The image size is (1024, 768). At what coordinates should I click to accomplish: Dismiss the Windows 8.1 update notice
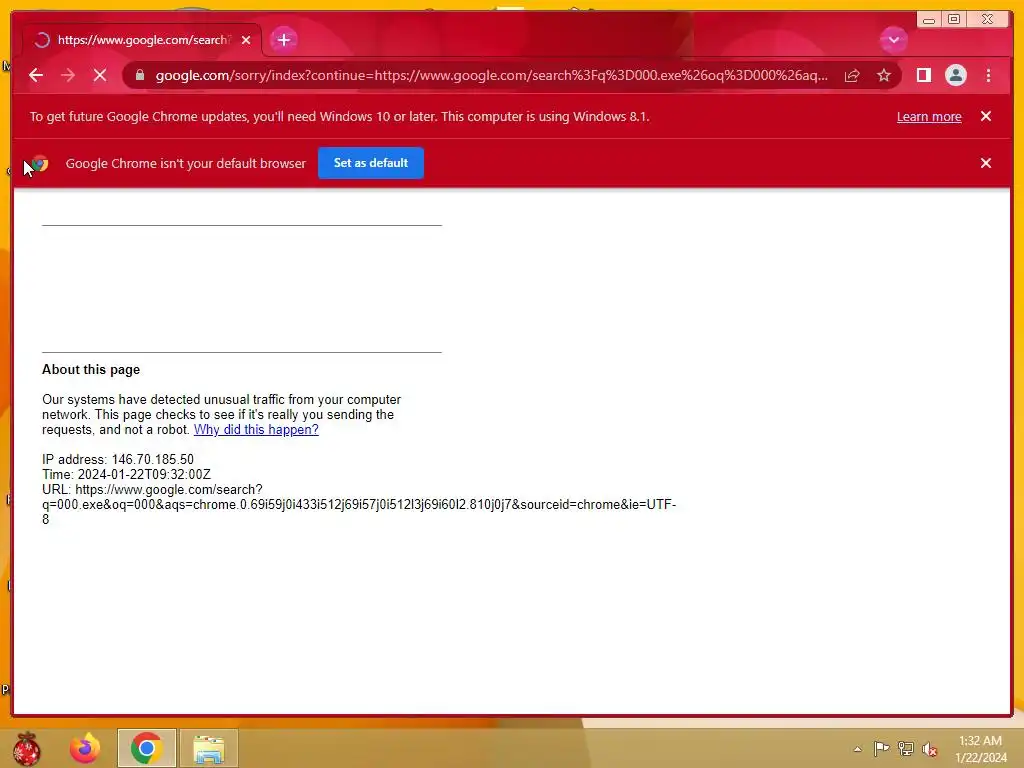point(985,116)
